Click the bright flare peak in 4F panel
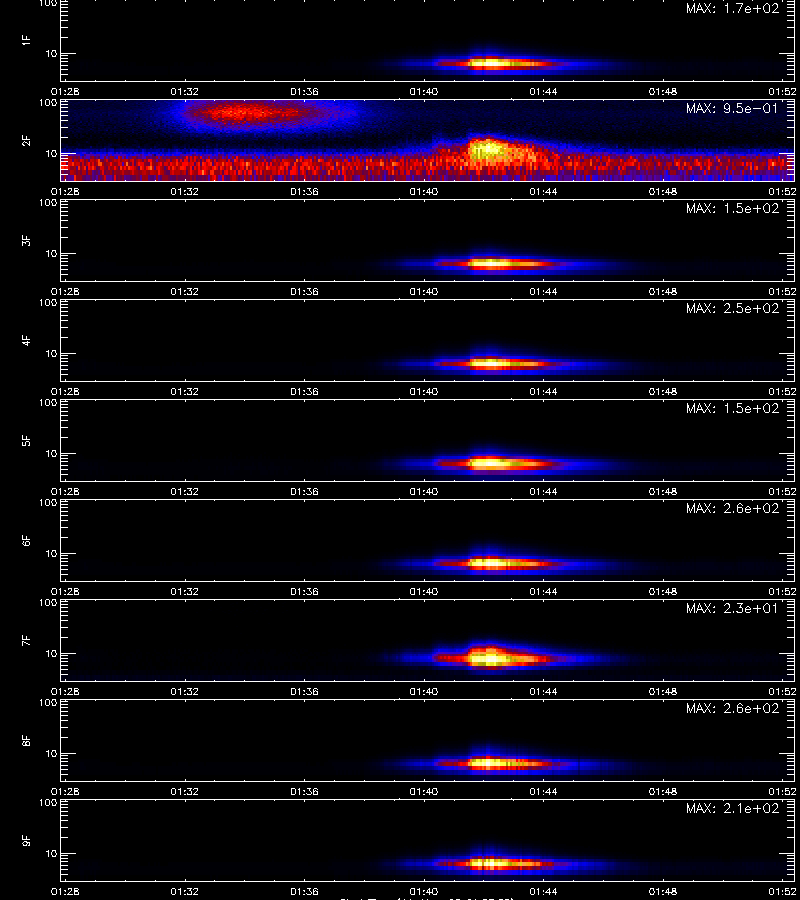This screenshot has width=800, height=900. (x=491, y=363)
